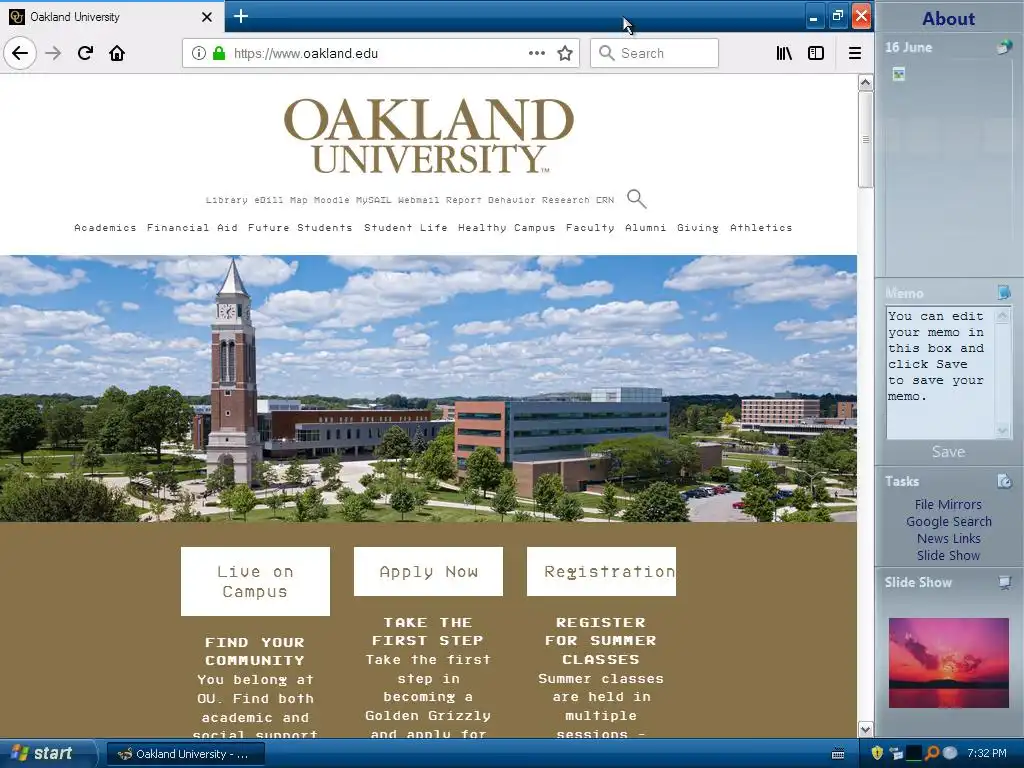1024x768 pixels.
Task: Open the MySAIL quick link
Action: 374,200
